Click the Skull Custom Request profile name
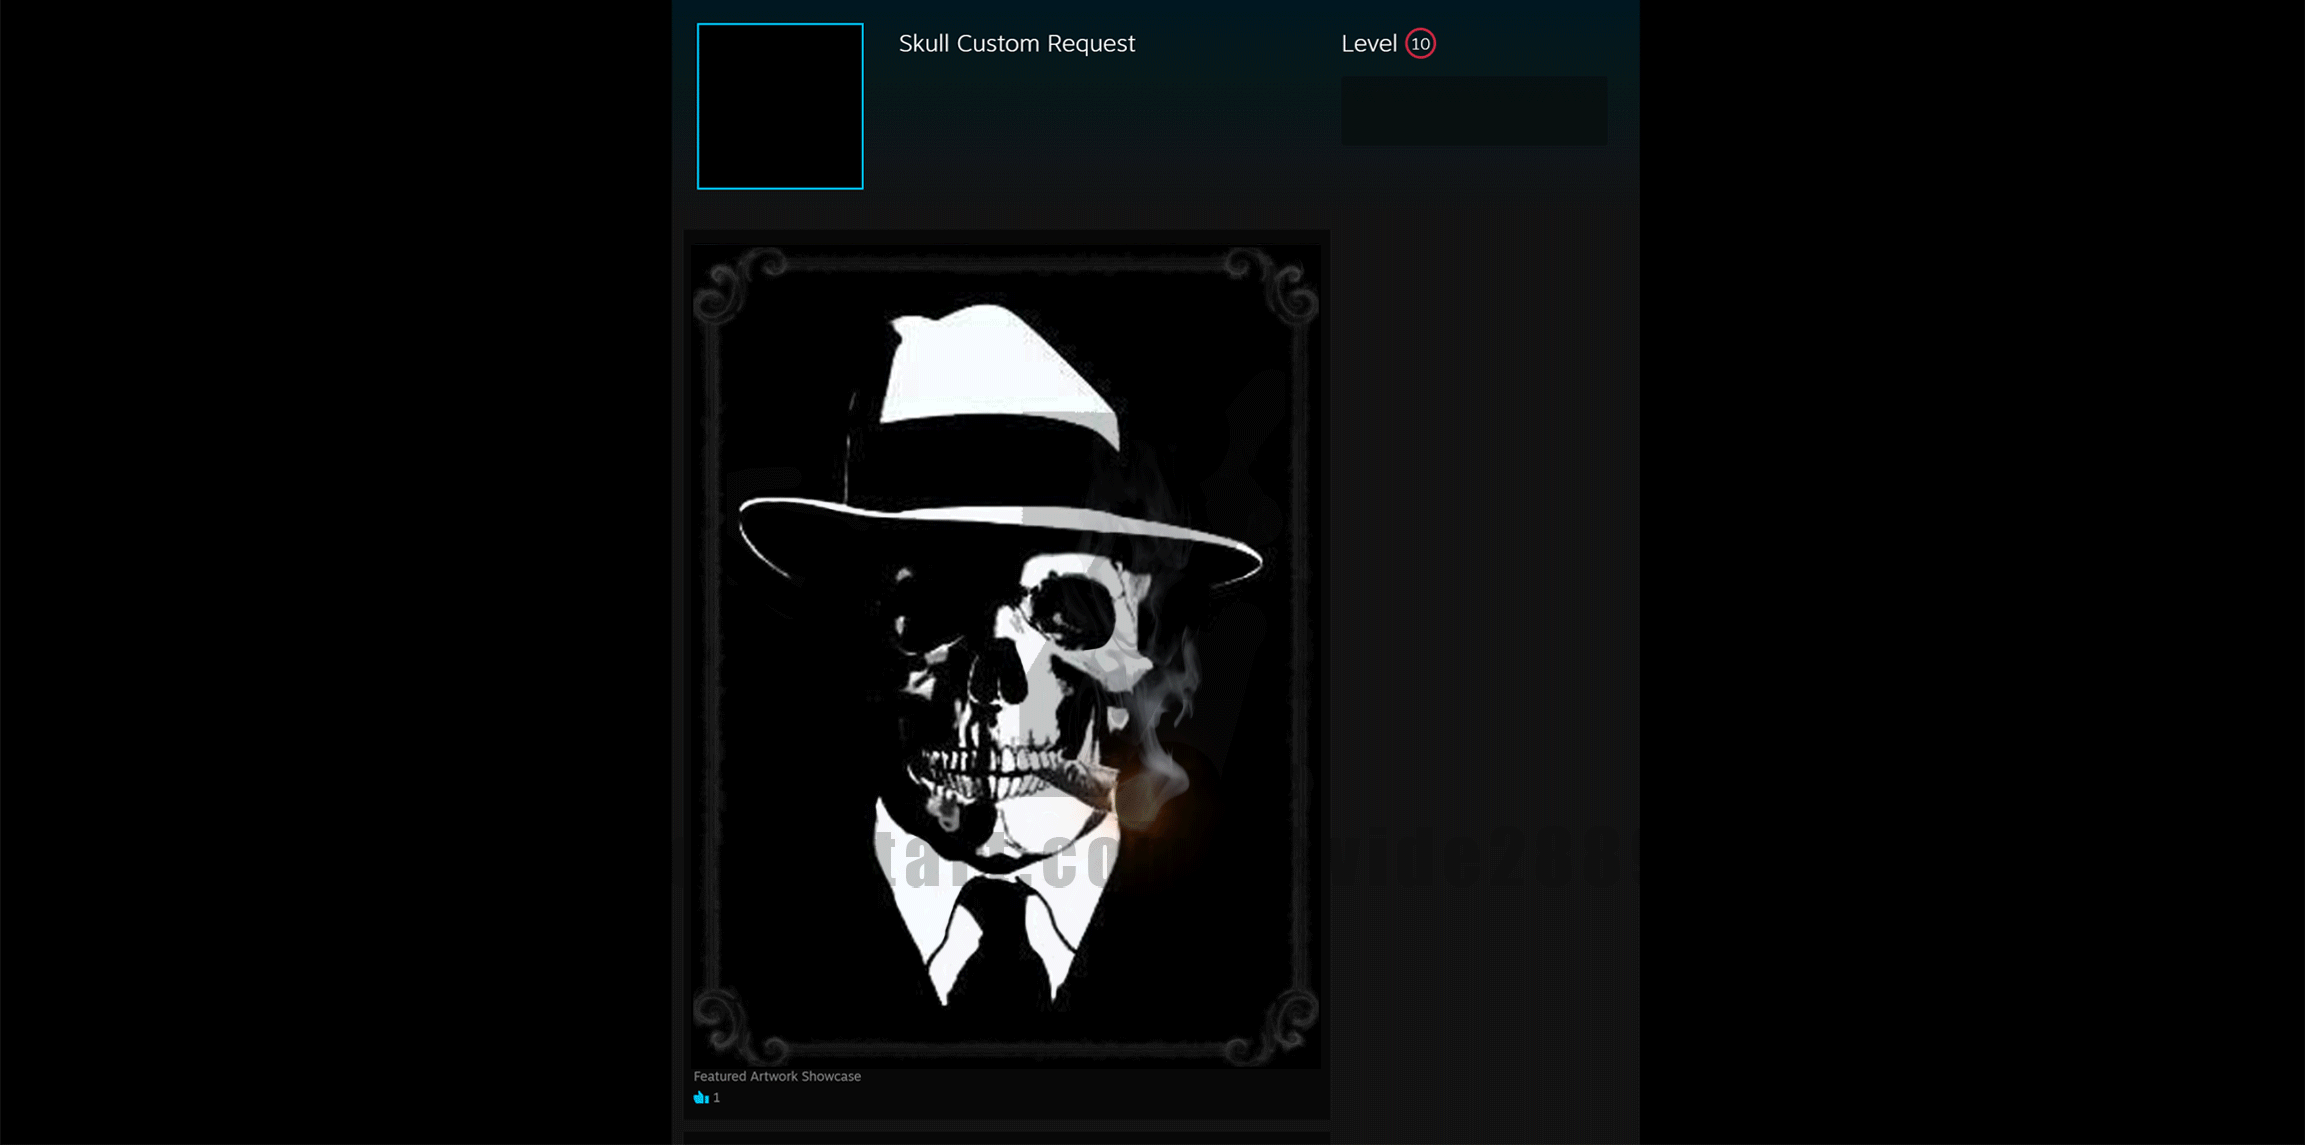2305x1145 pixels. [1016, 43]
